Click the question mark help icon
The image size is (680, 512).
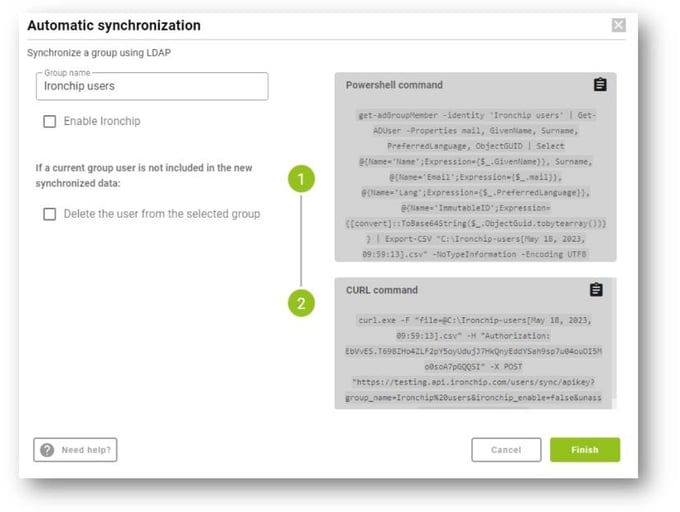point(47,450)
